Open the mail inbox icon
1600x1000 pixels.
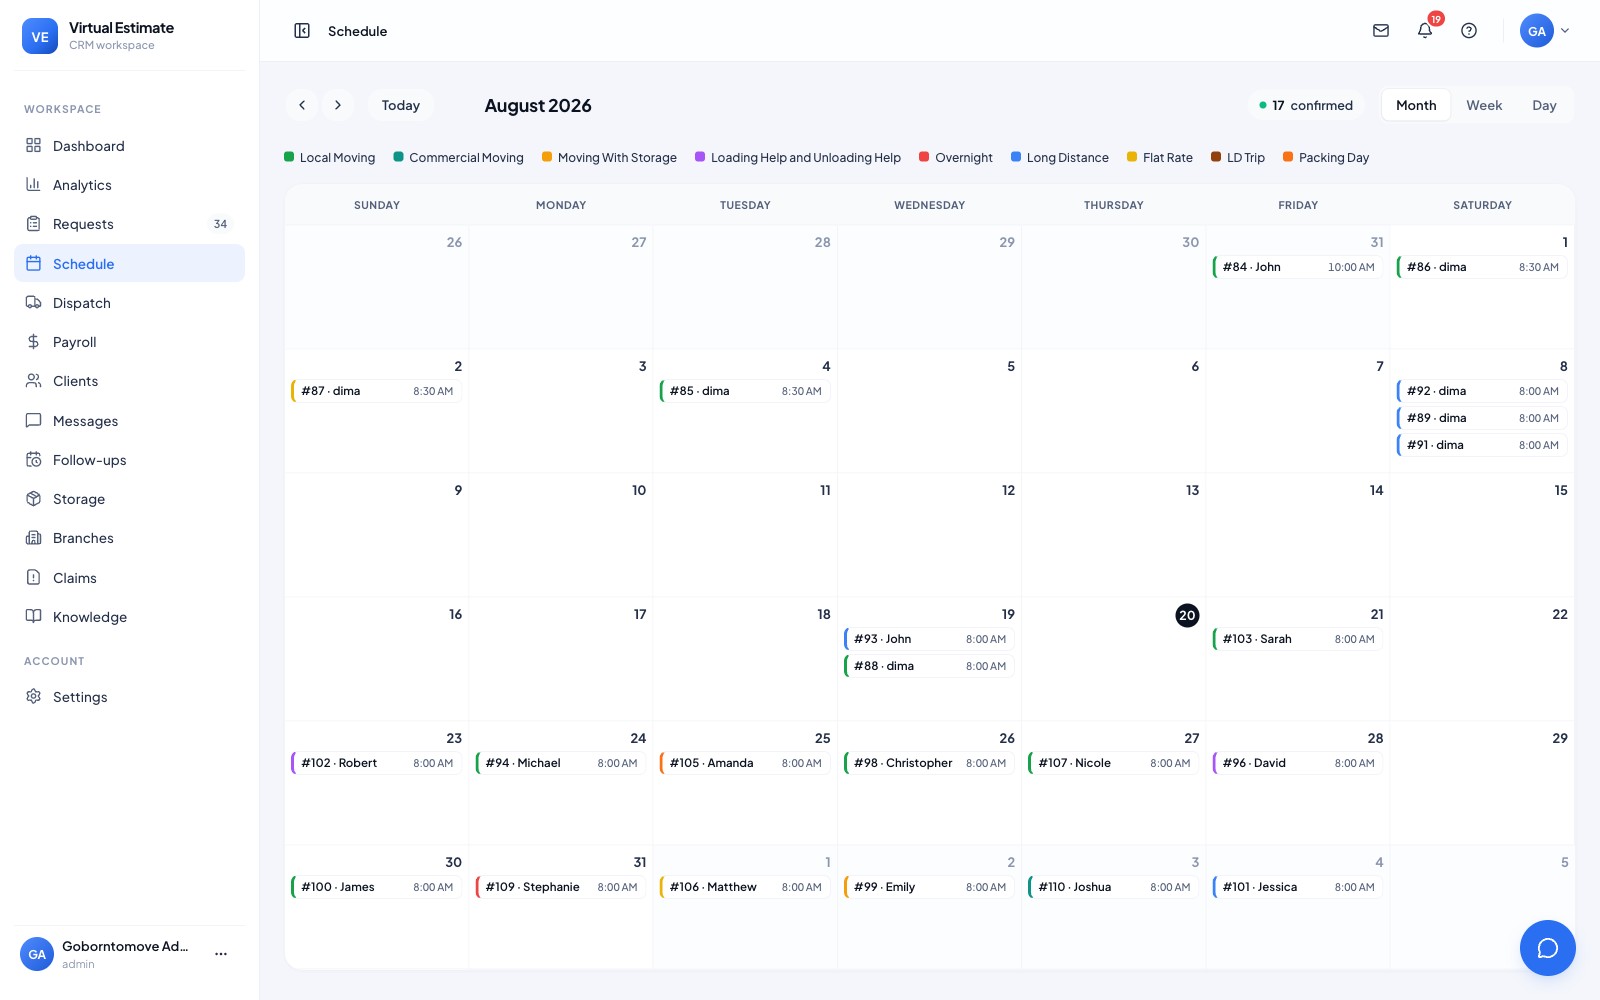pyautogui.click(x=1381, y=31)
